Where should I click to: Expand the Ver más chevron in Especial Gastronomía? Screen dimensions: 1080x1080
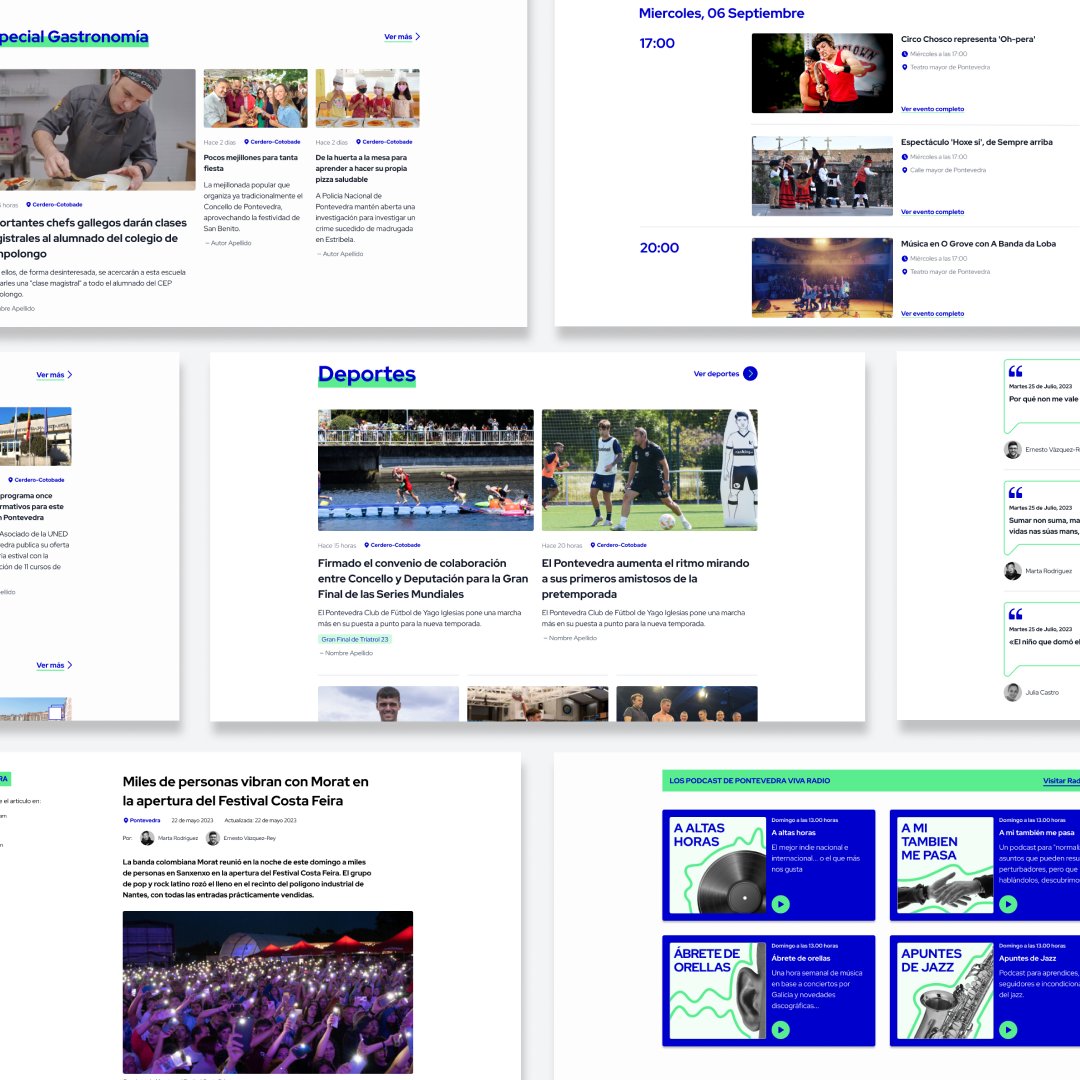pos(417,36)
